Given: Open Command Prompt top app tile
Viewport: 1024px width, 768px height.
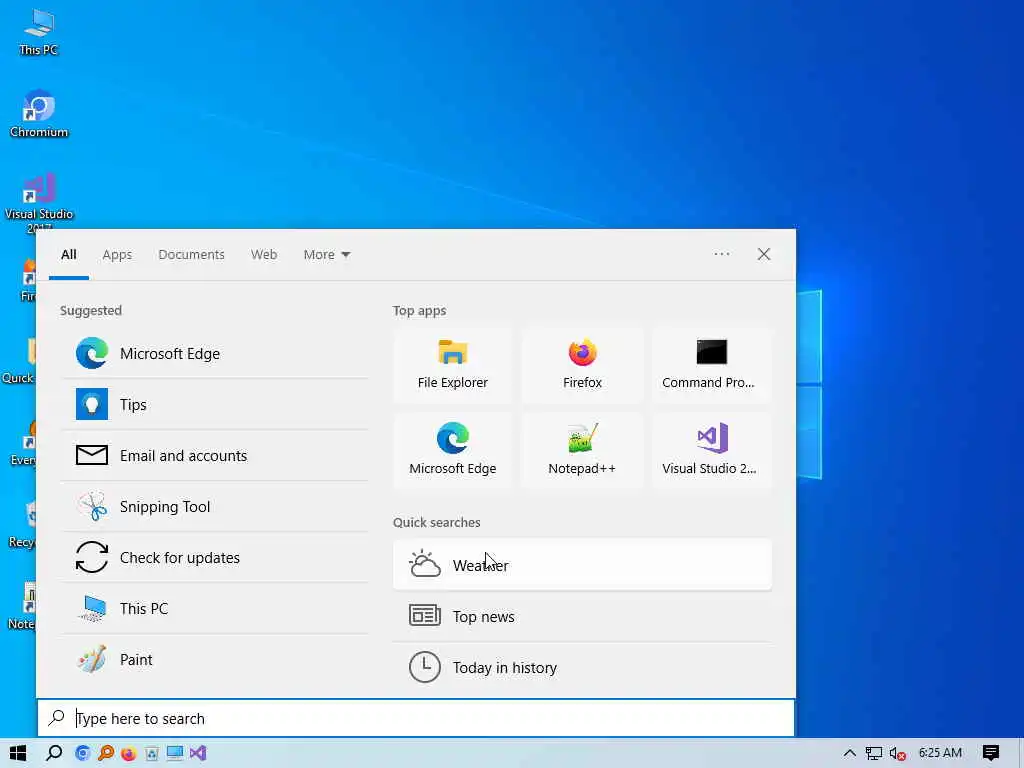Looking at the screenshot, I should [x=711, y=364].
